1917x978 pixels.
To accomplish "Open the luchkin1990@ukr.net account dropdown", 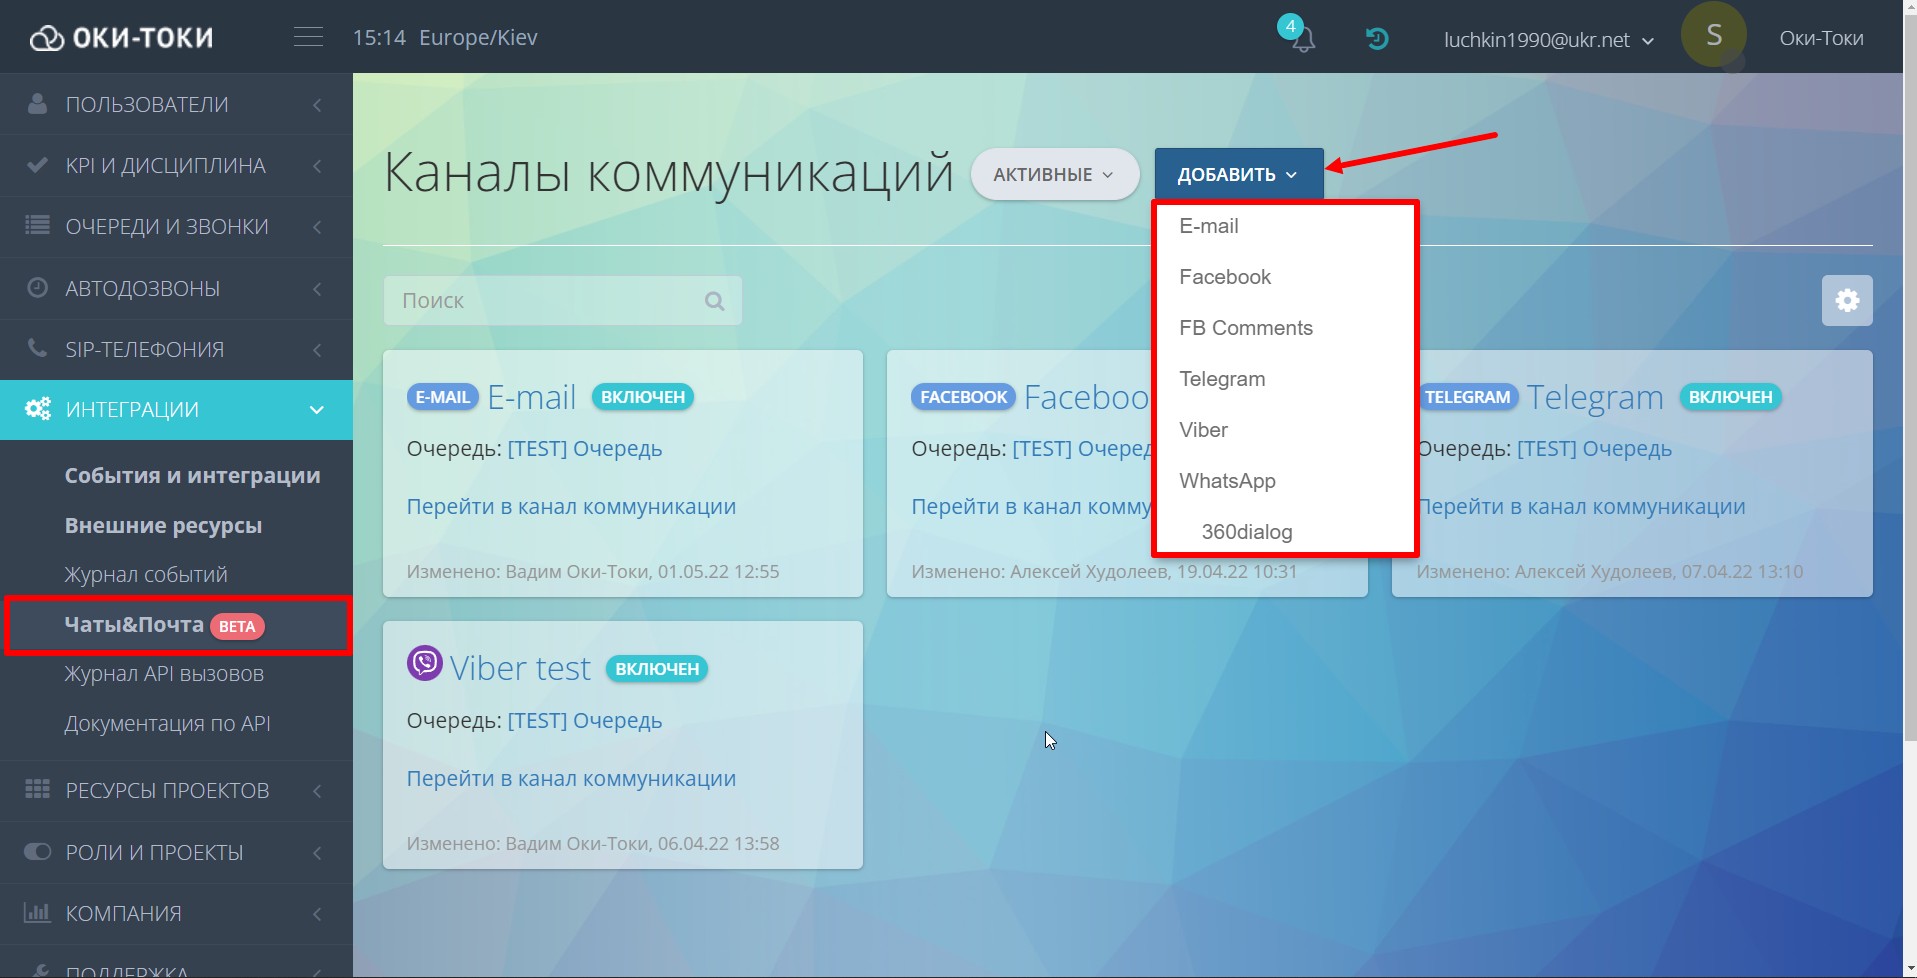I will (1548, 40).
